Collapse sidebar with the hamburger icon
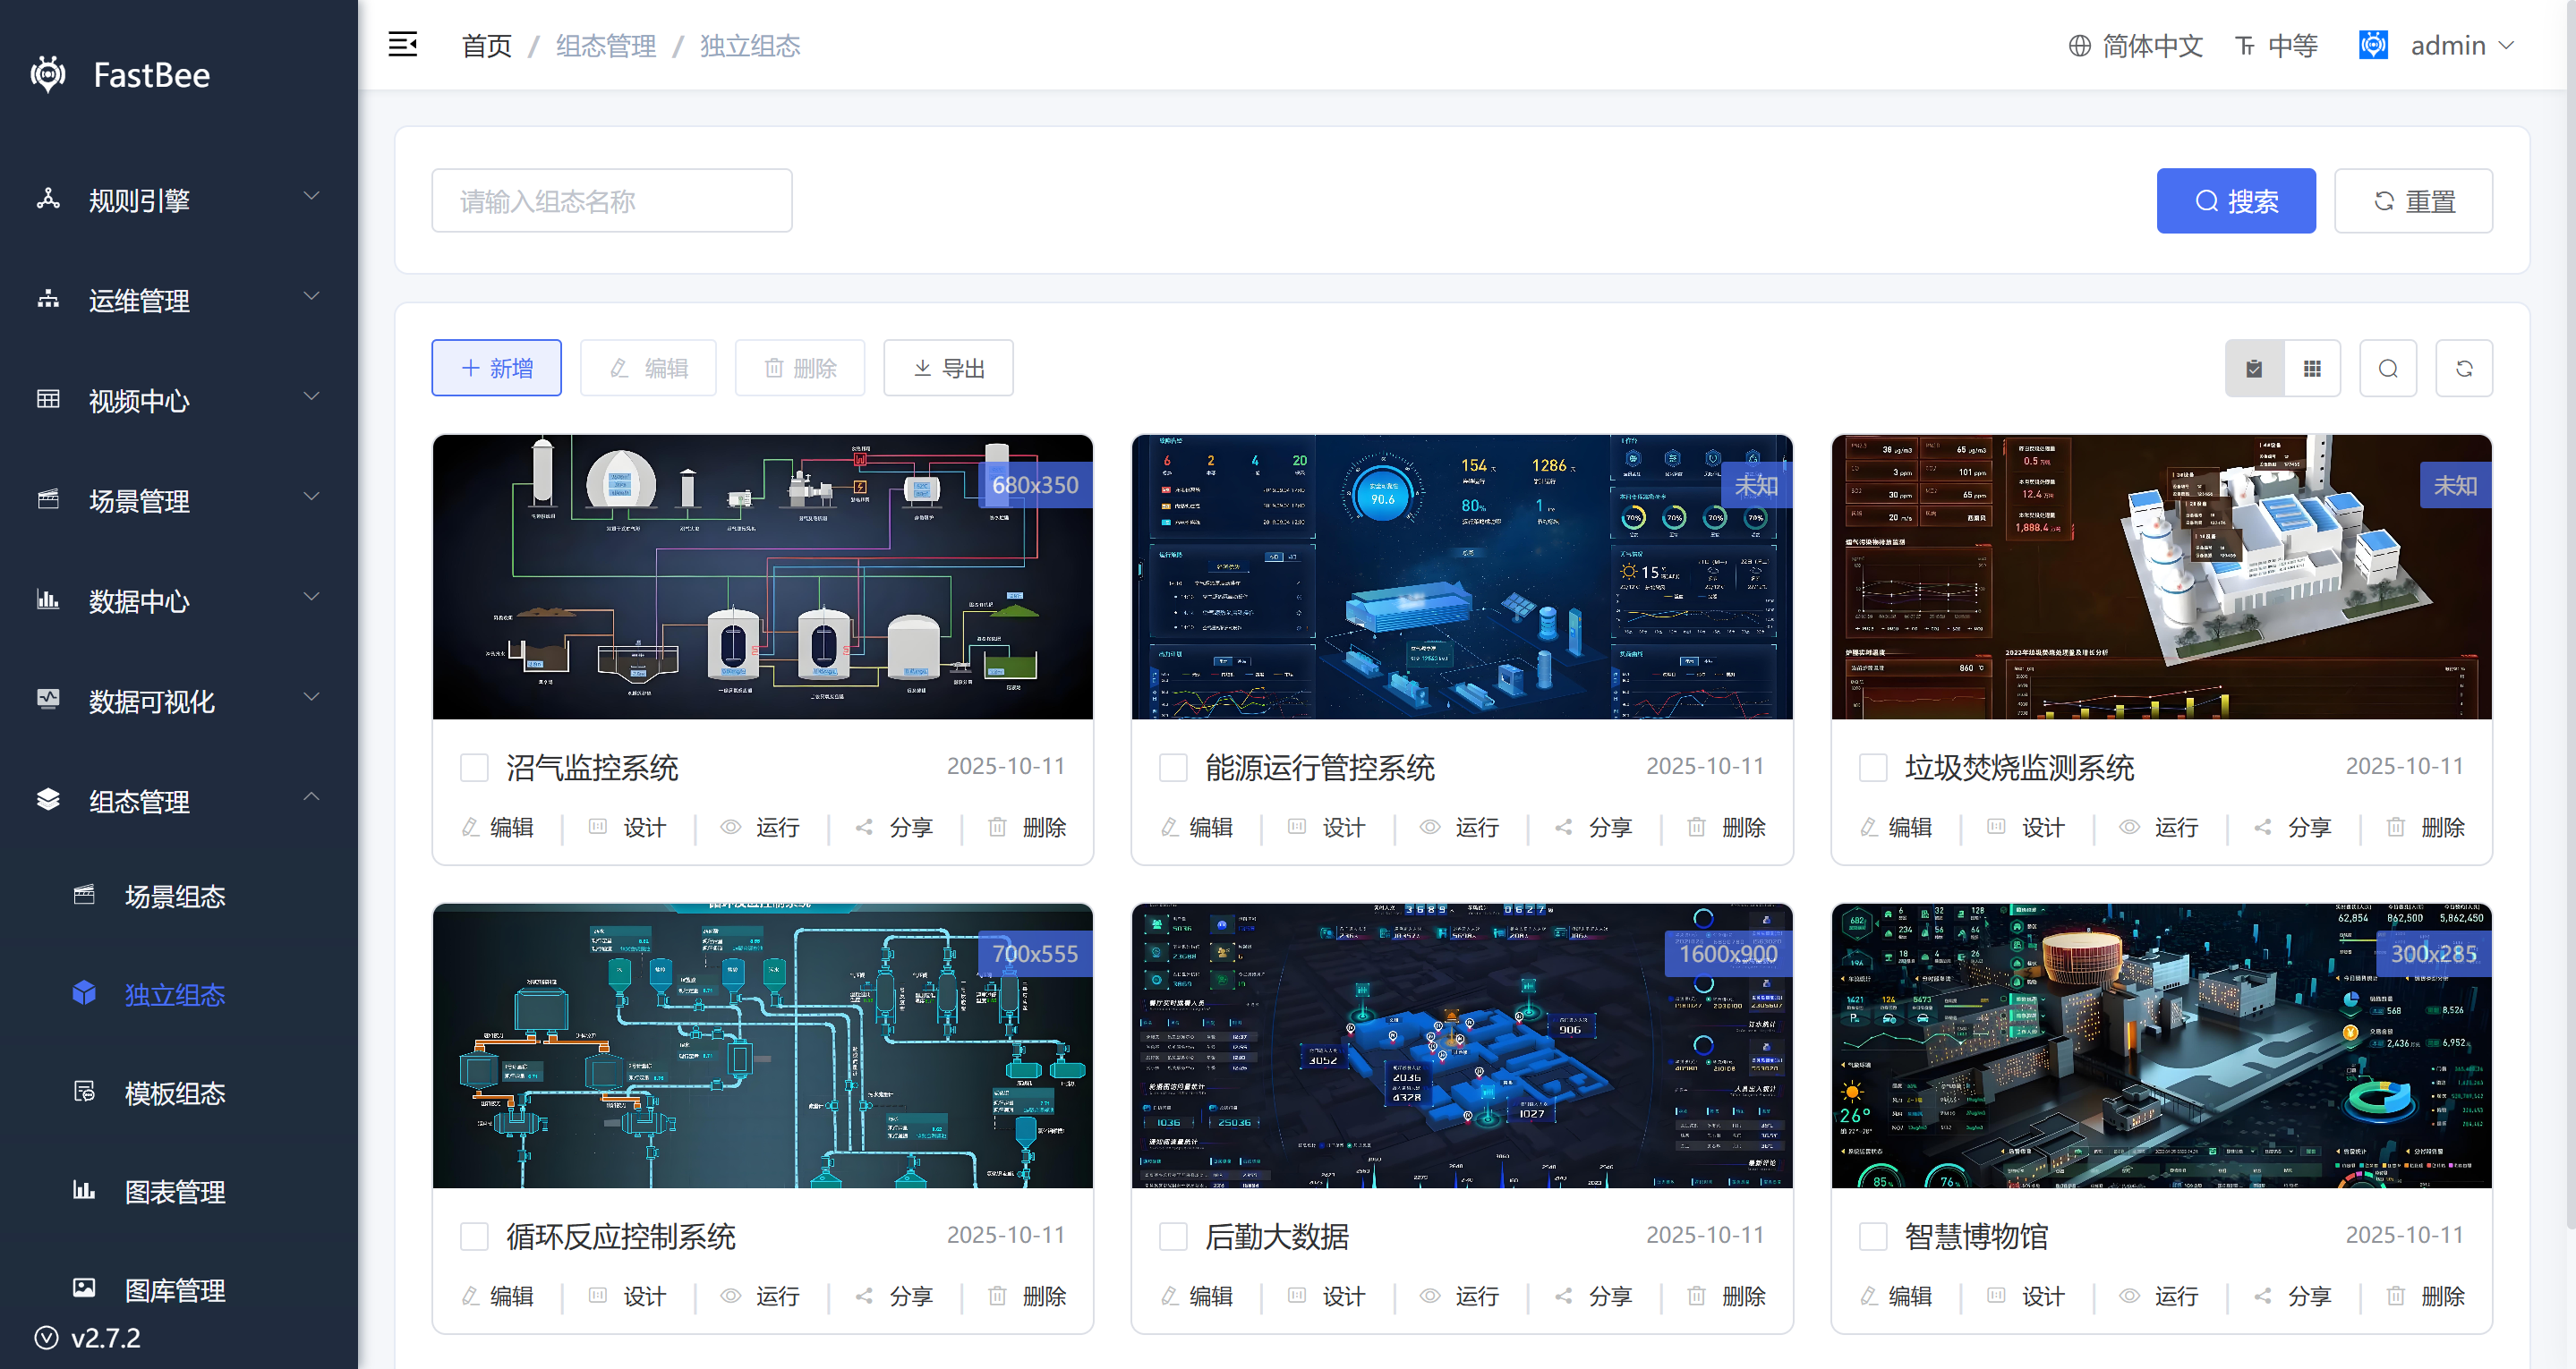This screenshot has height=1369, width=2576. coord(402,45)
